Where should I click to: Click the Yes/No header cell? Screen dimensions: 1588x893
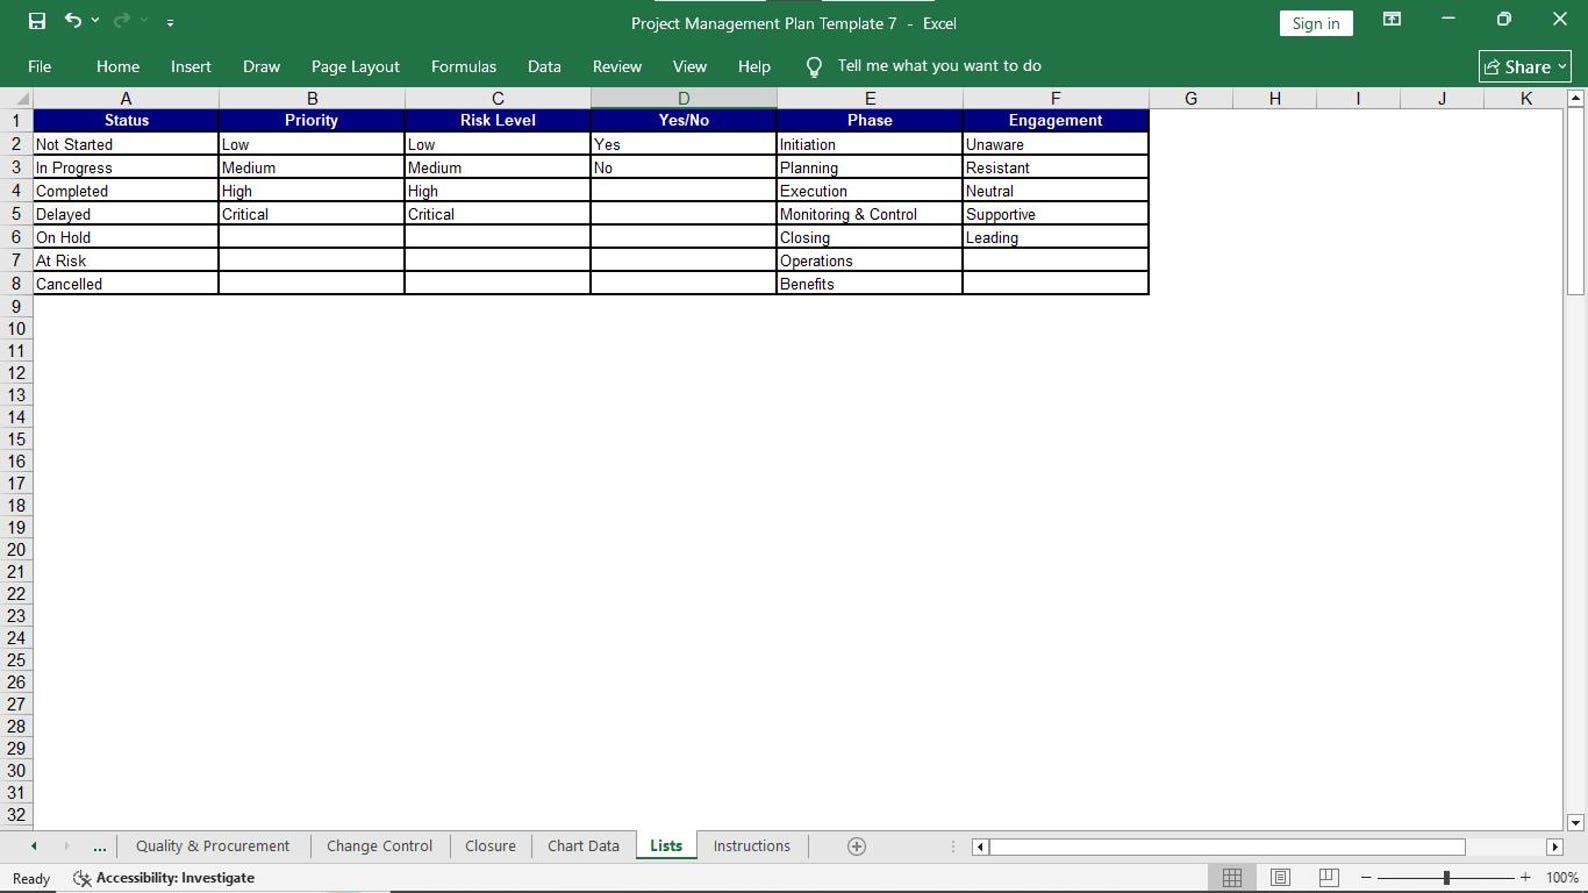[684, 120]
